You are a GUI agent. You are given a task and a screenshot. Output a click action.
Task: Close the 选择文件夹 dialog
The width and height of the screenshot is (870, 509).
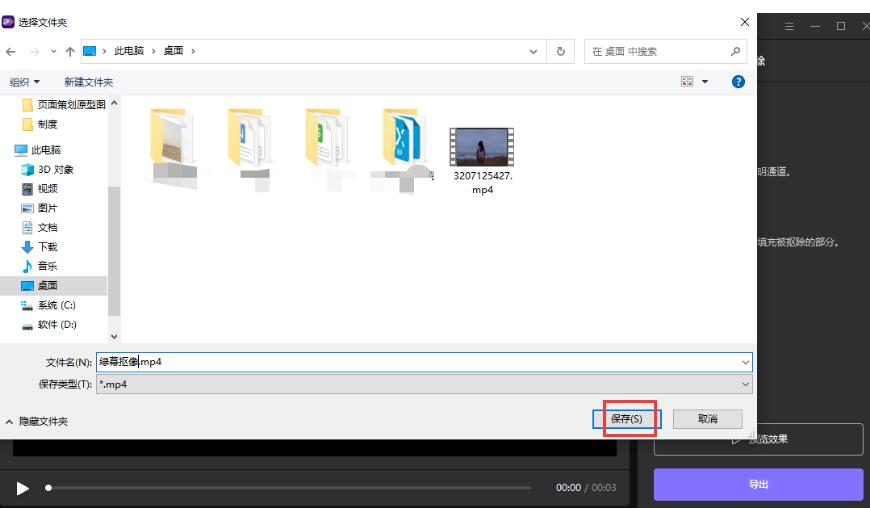(x=745, y=22)
